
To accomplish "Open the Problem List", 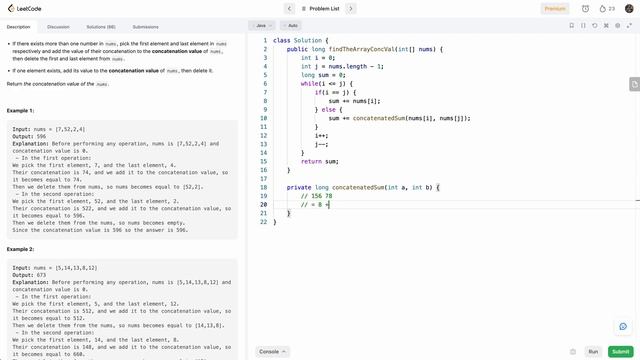I will click(320, 9).
